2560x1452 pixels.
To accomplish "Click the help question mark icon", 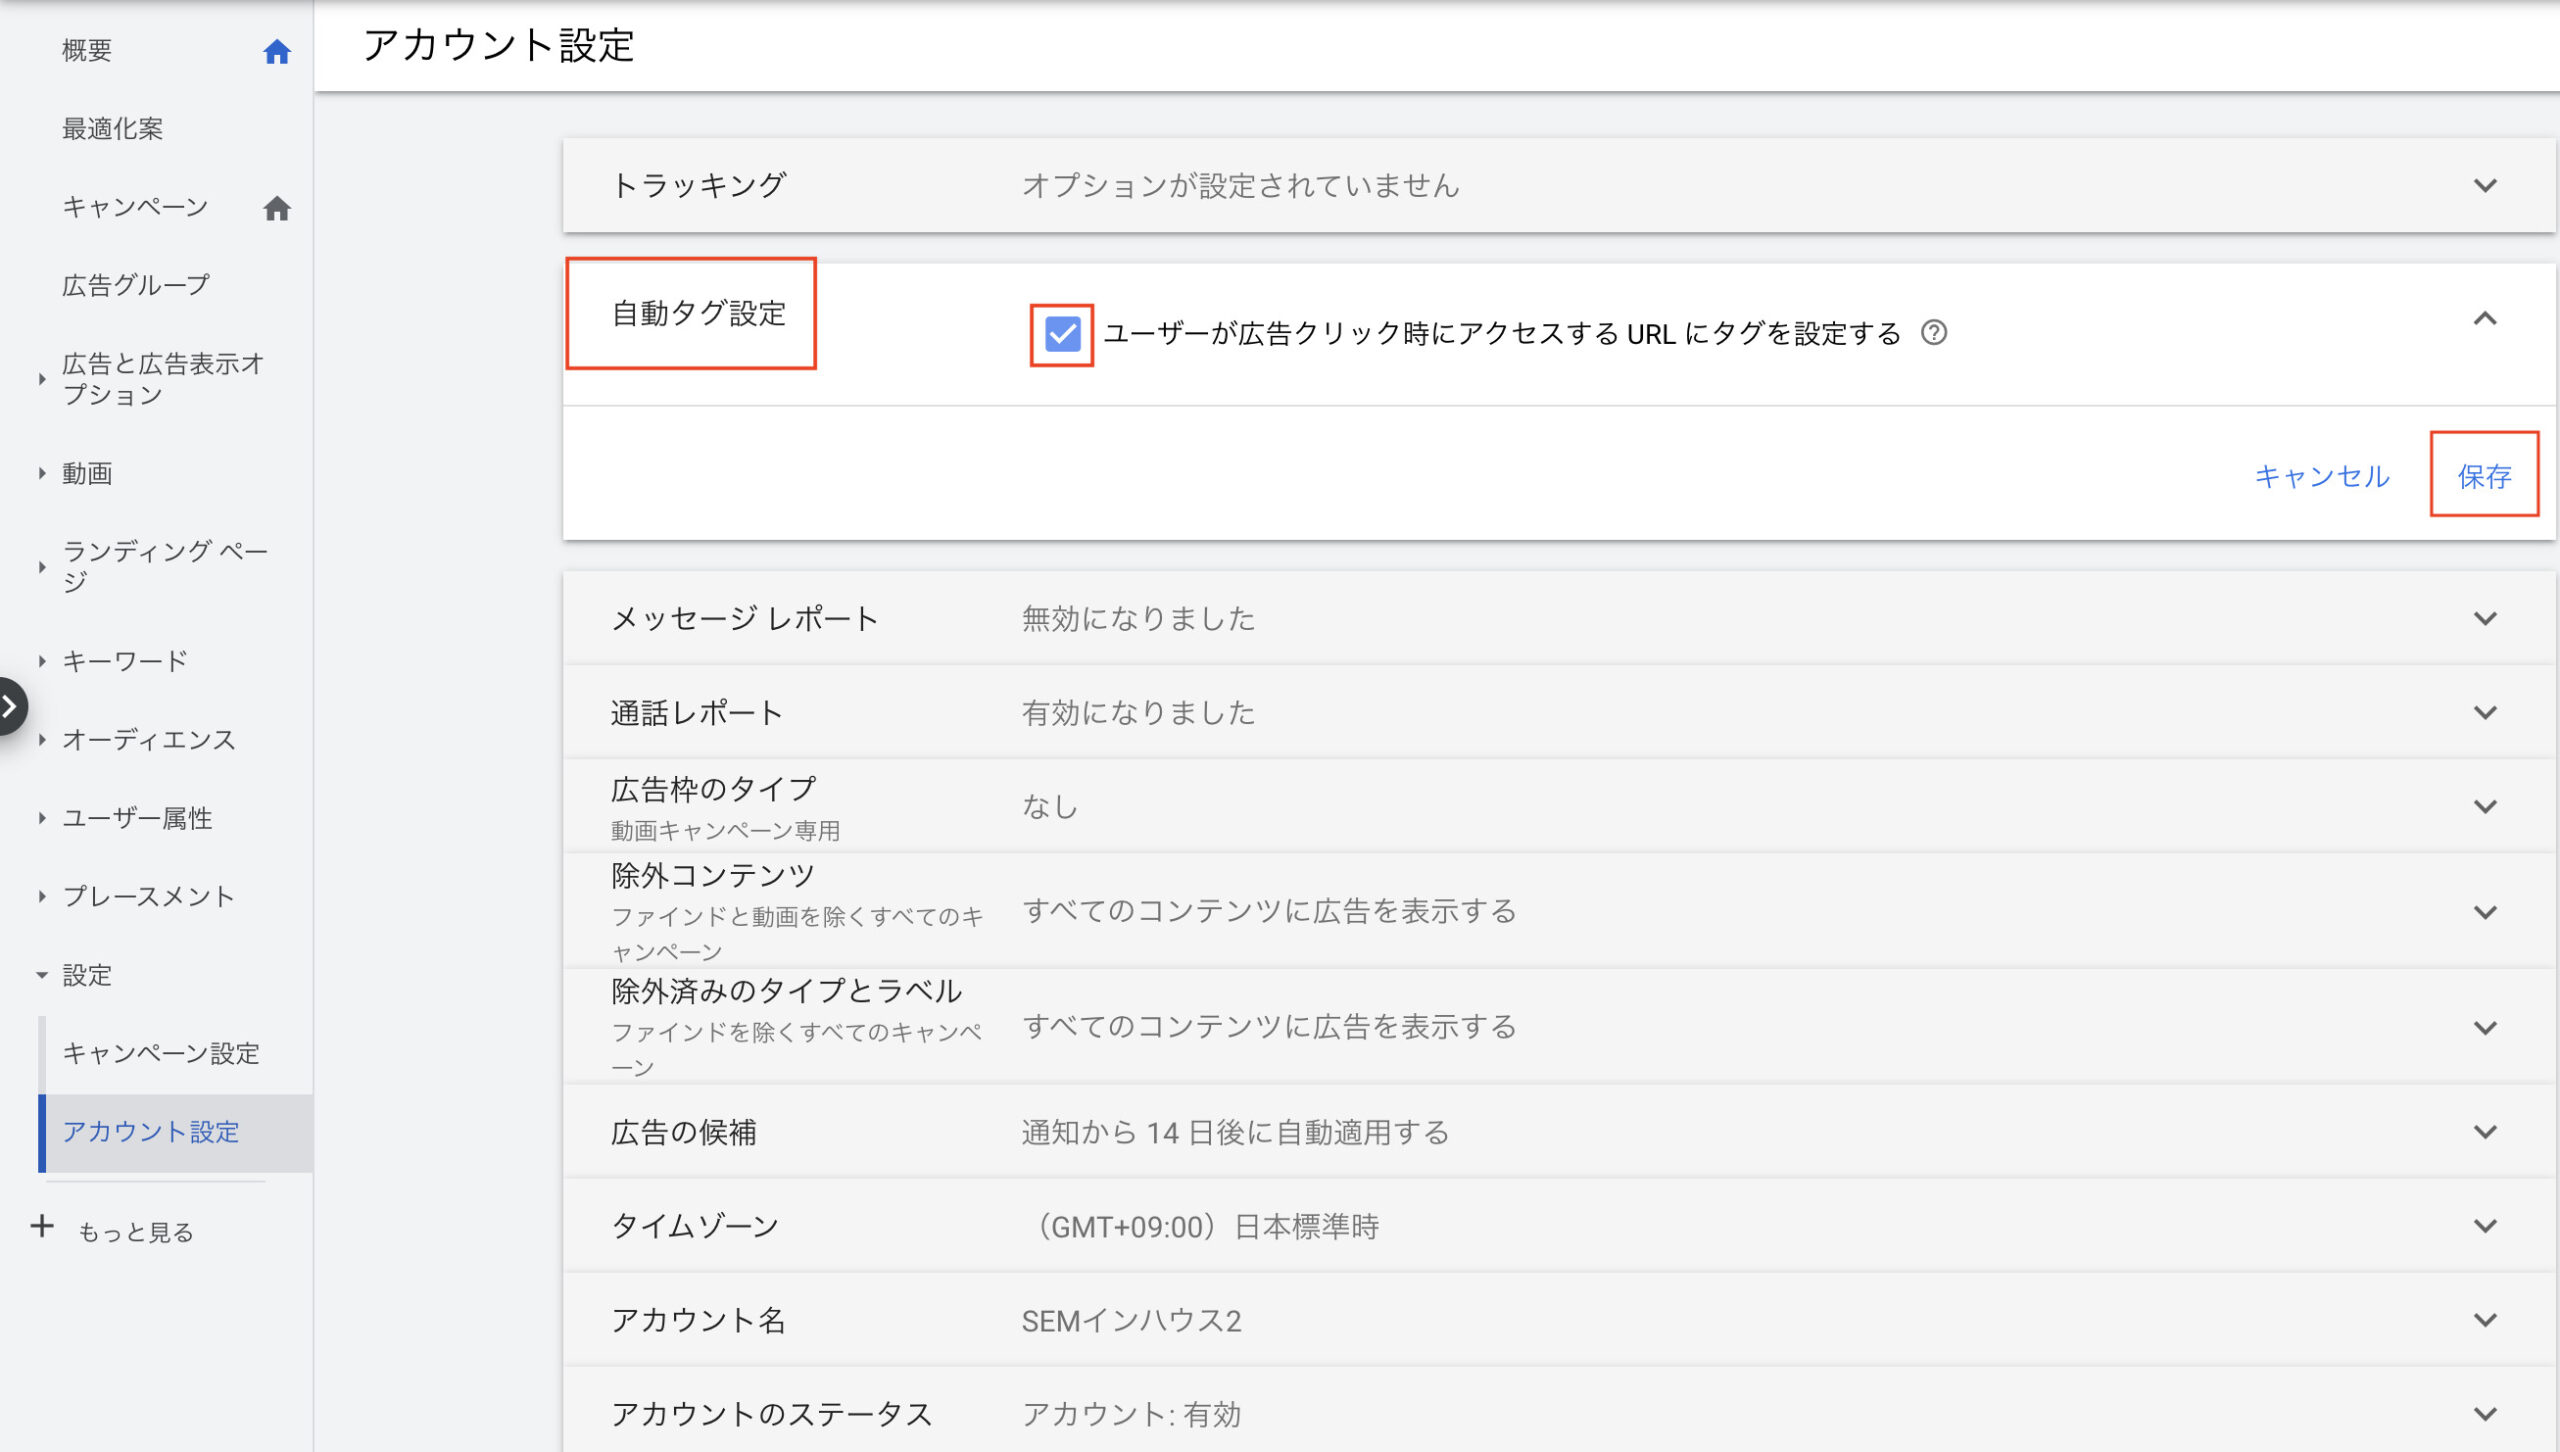I will coord(1934,333).
